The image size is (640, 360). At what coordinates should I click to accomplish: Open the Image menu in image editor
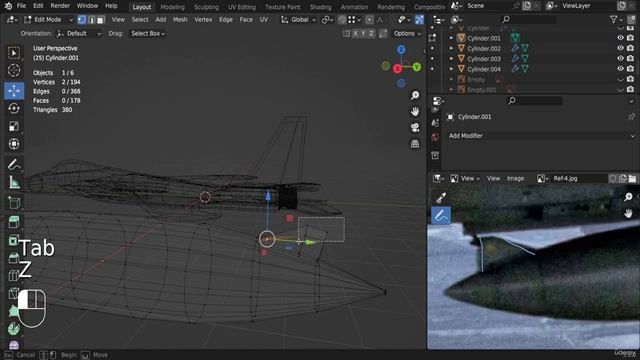(515, 178)
